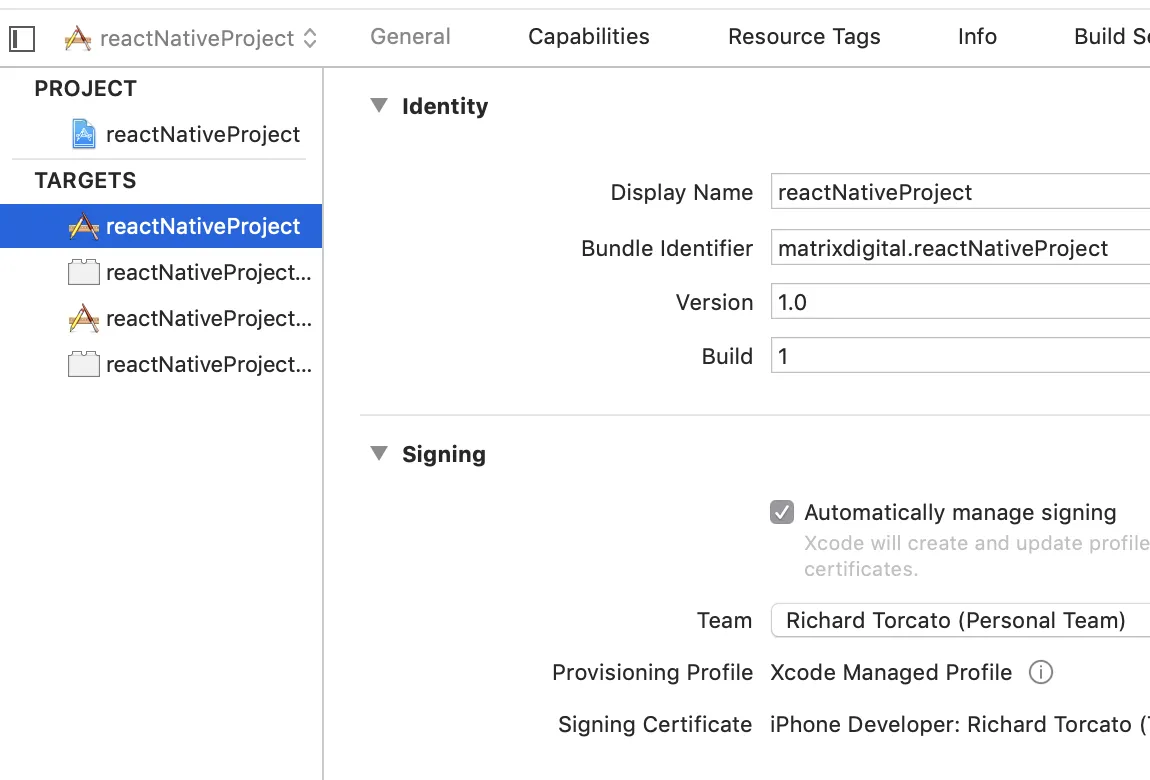Switch to the Capabilities tab
The image size is (1150, 780).
[x=589, y=37]
